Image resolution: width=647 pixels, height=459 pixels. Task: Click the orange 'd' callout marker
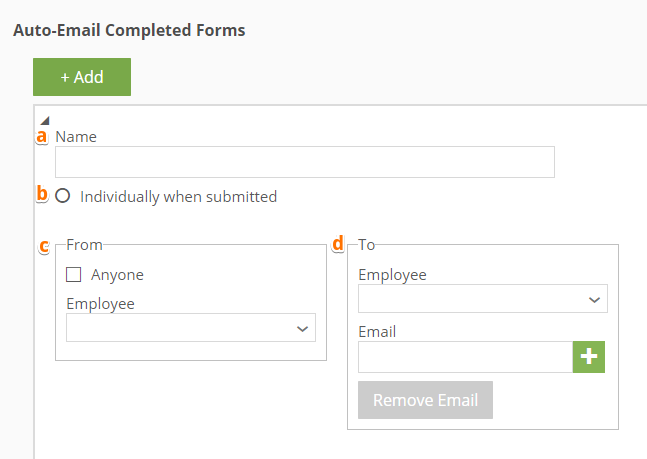(338, 243)
